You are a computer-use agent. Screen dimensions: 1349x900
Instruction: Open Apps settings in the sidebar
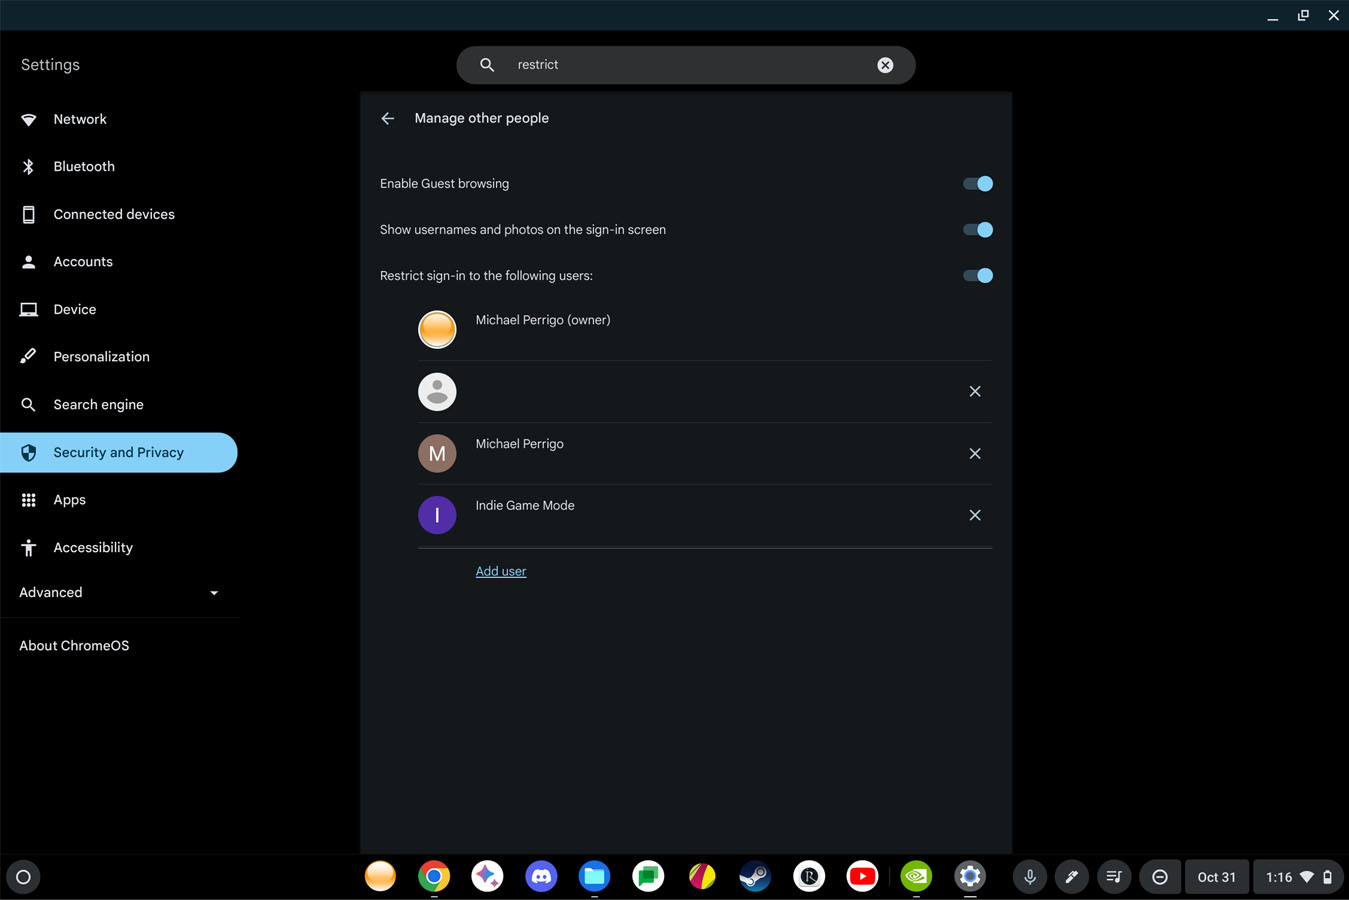pos(119,500)
